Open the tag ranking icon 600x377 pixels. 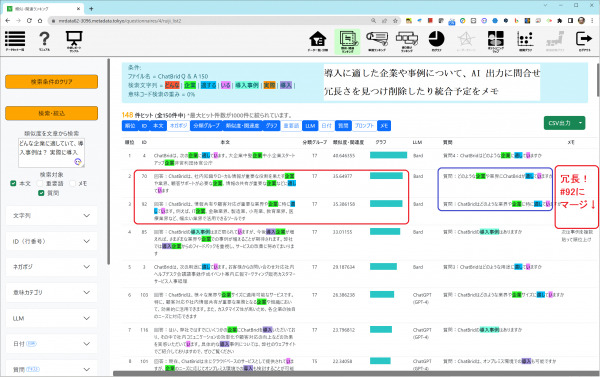(377, 41)
